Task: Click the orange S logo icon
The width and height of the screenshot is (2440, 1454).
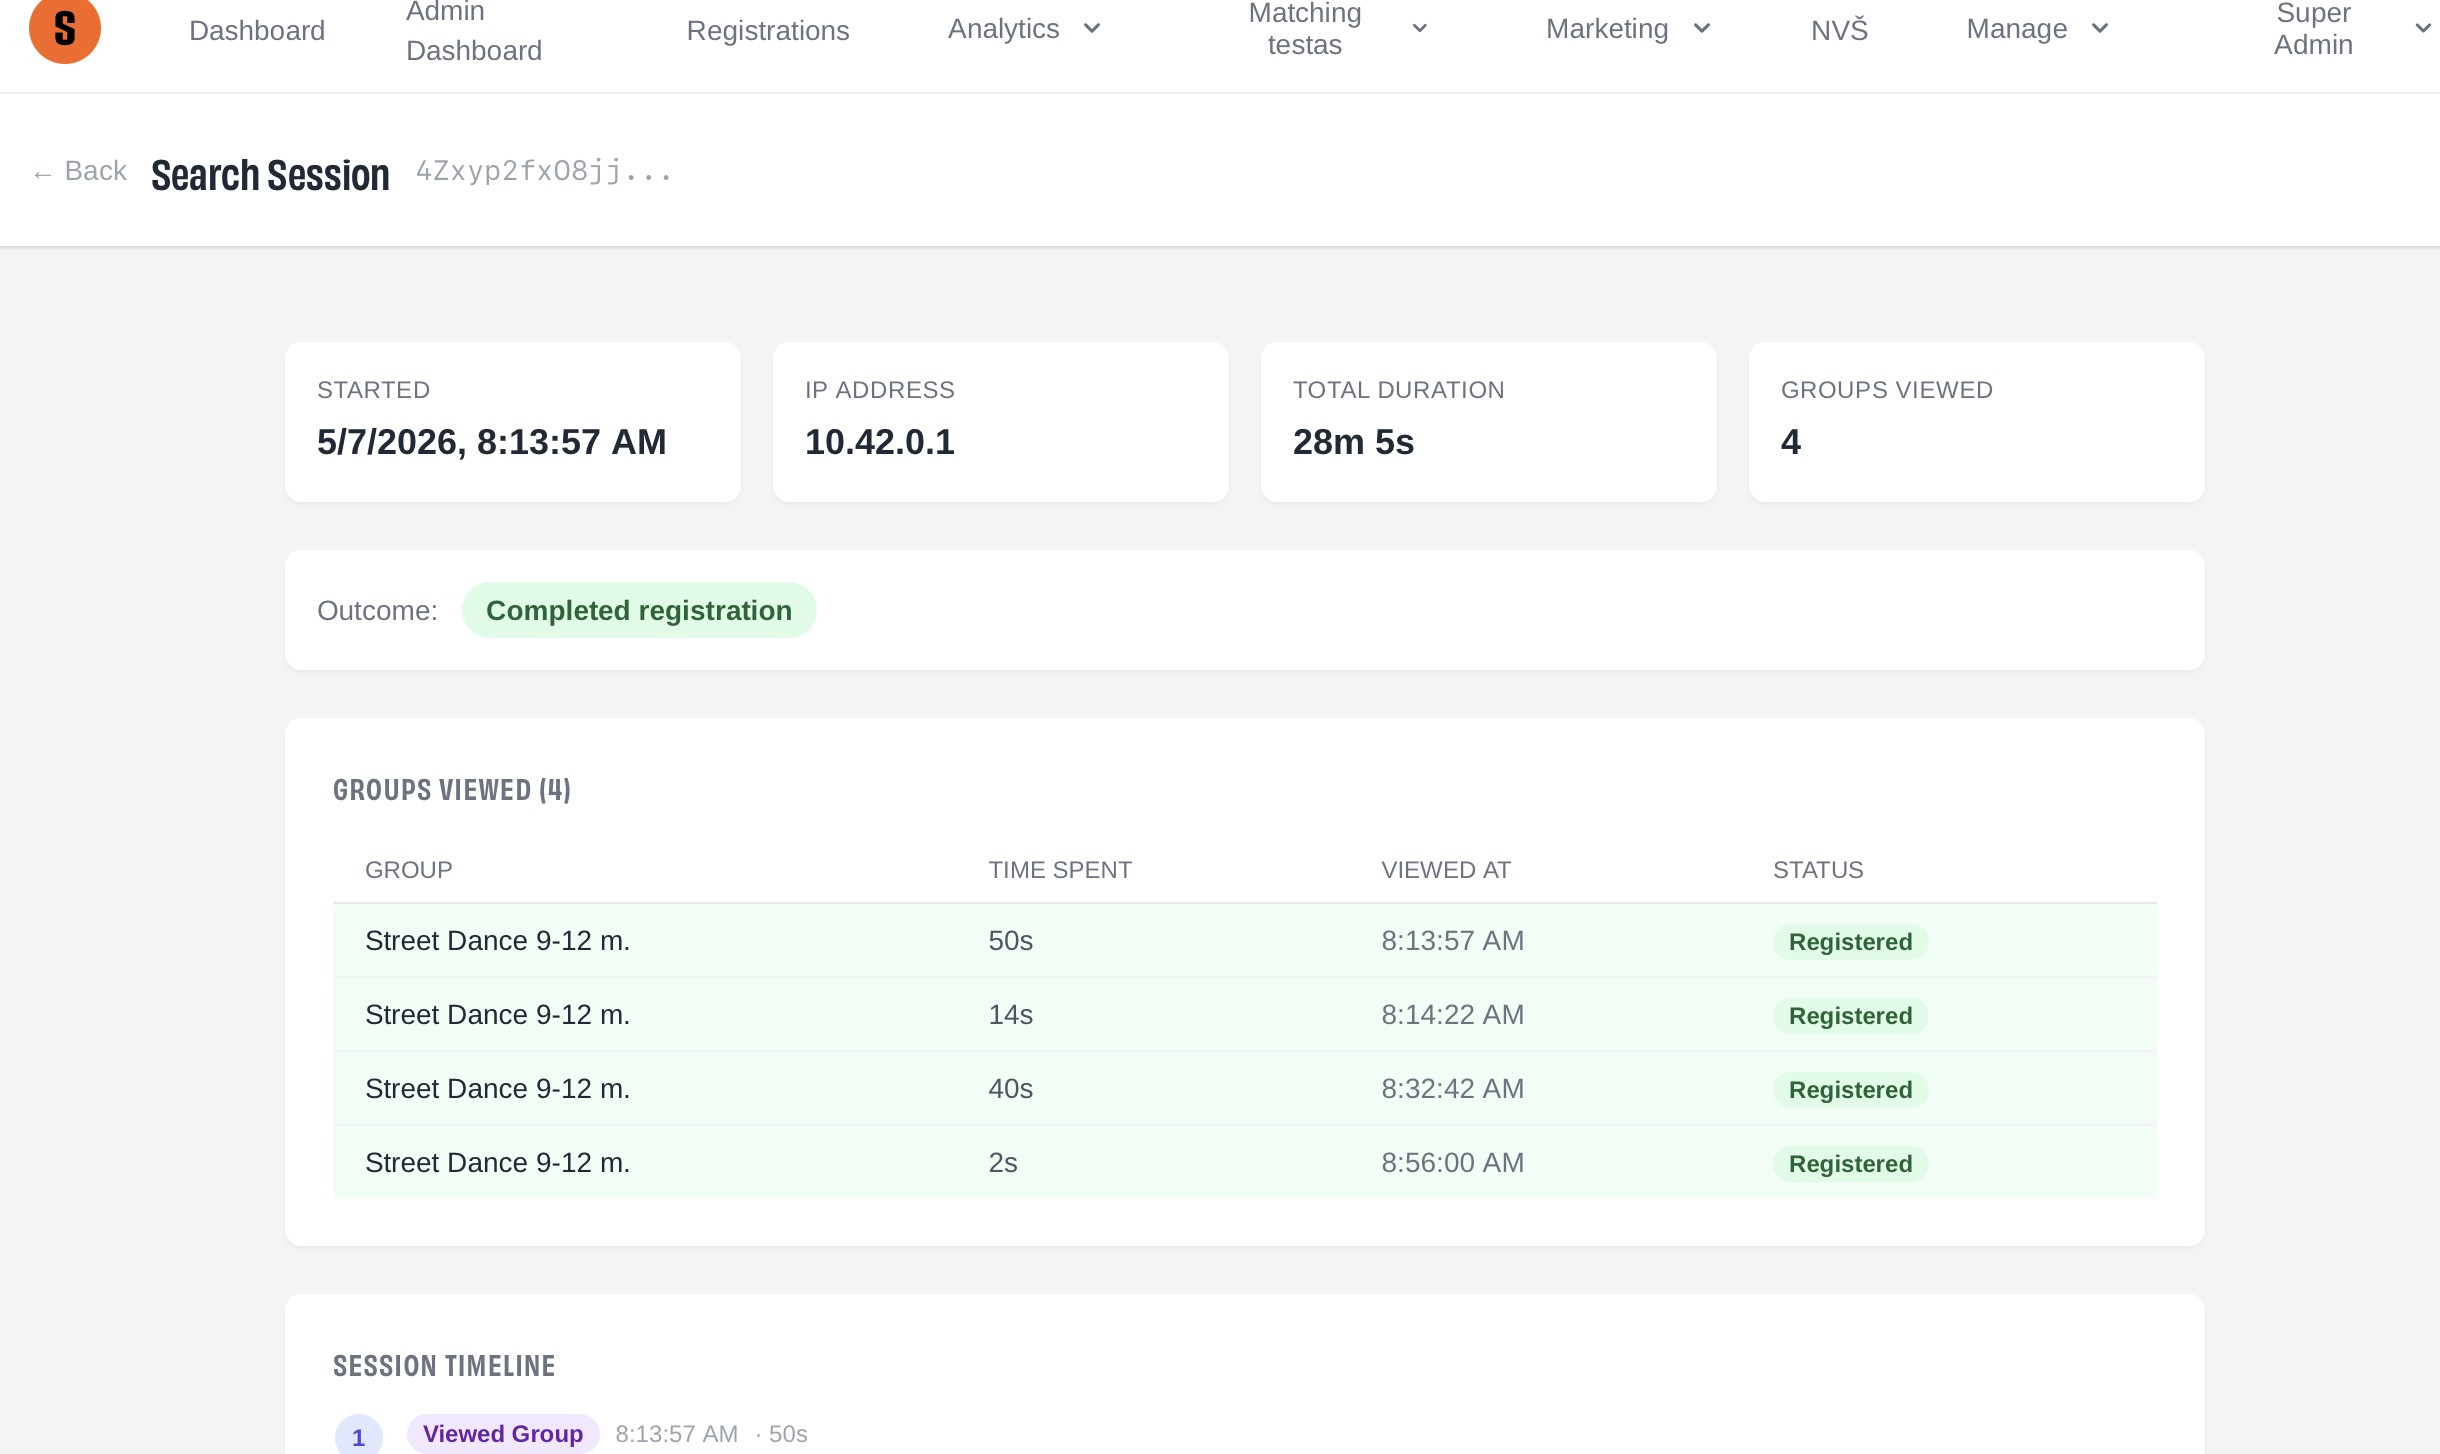Action: click(x=65, y=28)
